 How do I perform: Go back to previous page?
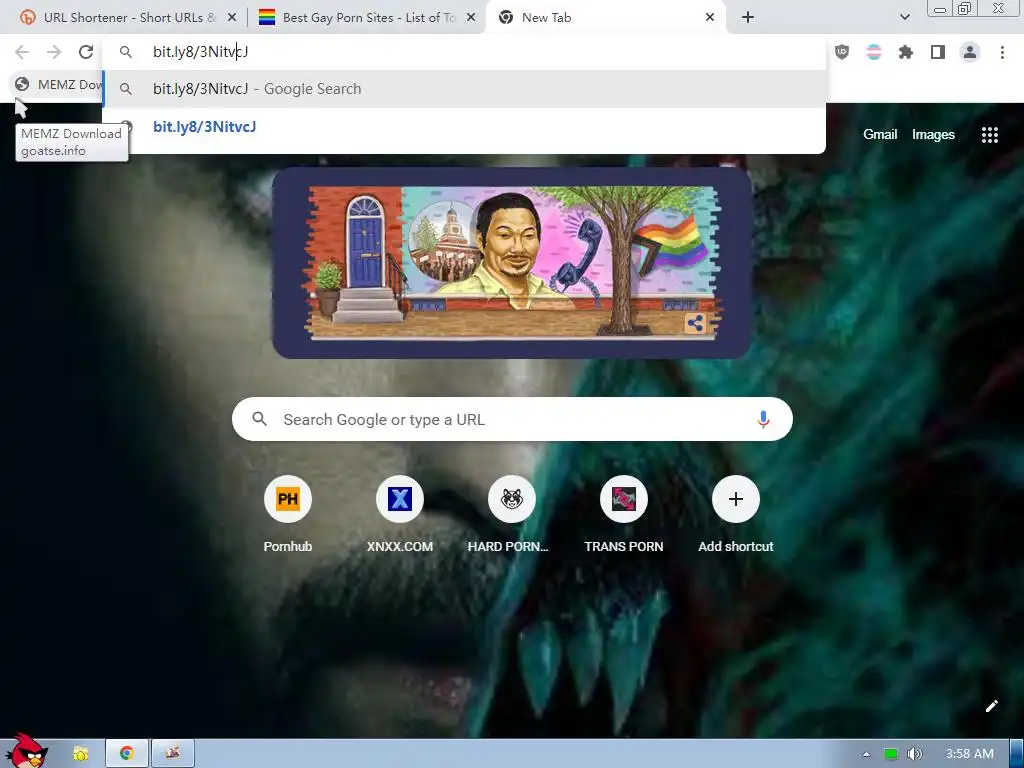22,52
